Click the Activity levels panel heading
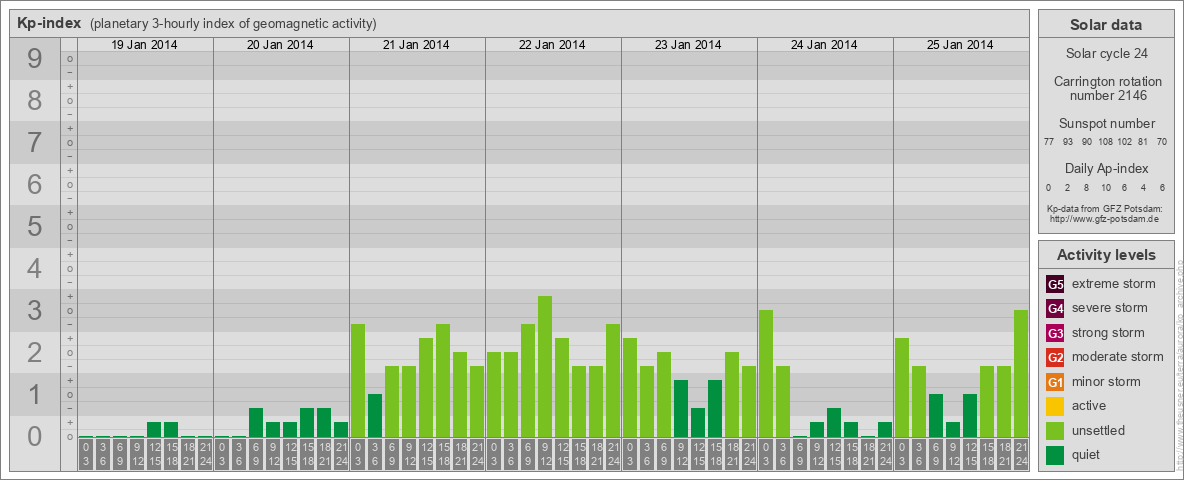Image resolution: width=1184 pixels, height=480 pixels. click(1106, 255)
